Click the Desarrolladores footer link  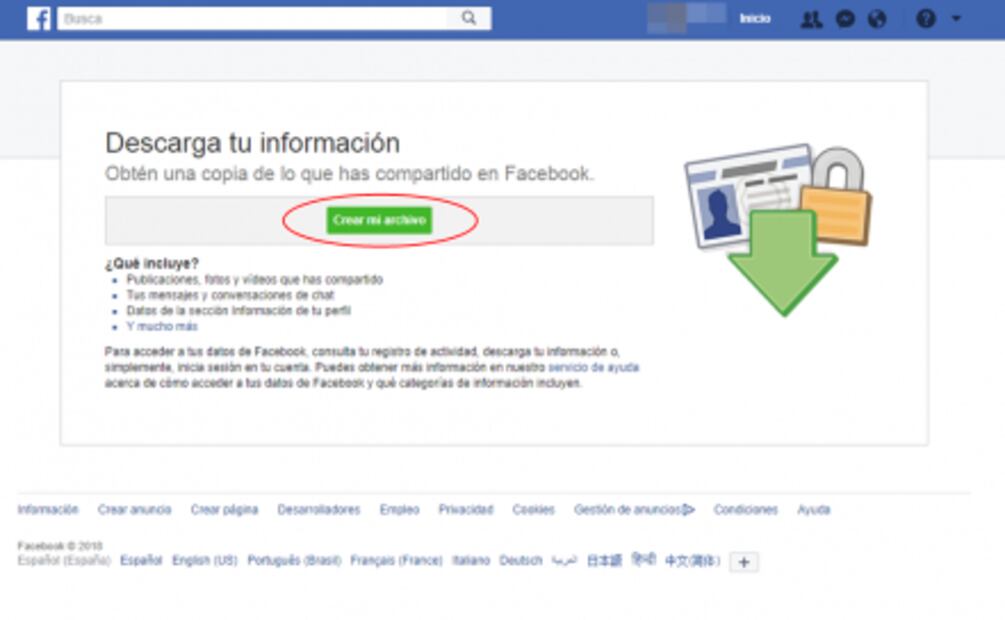(318, 510)
